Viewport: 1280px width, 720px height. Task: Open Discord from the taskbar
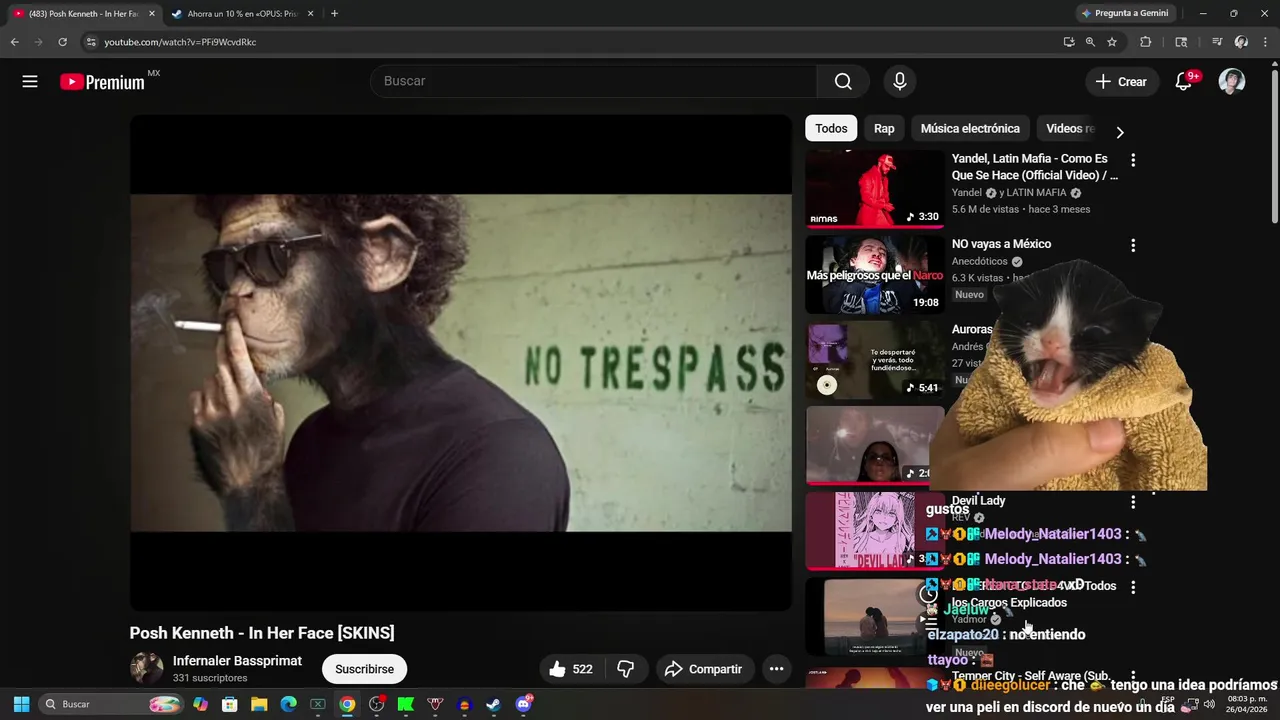523,704
